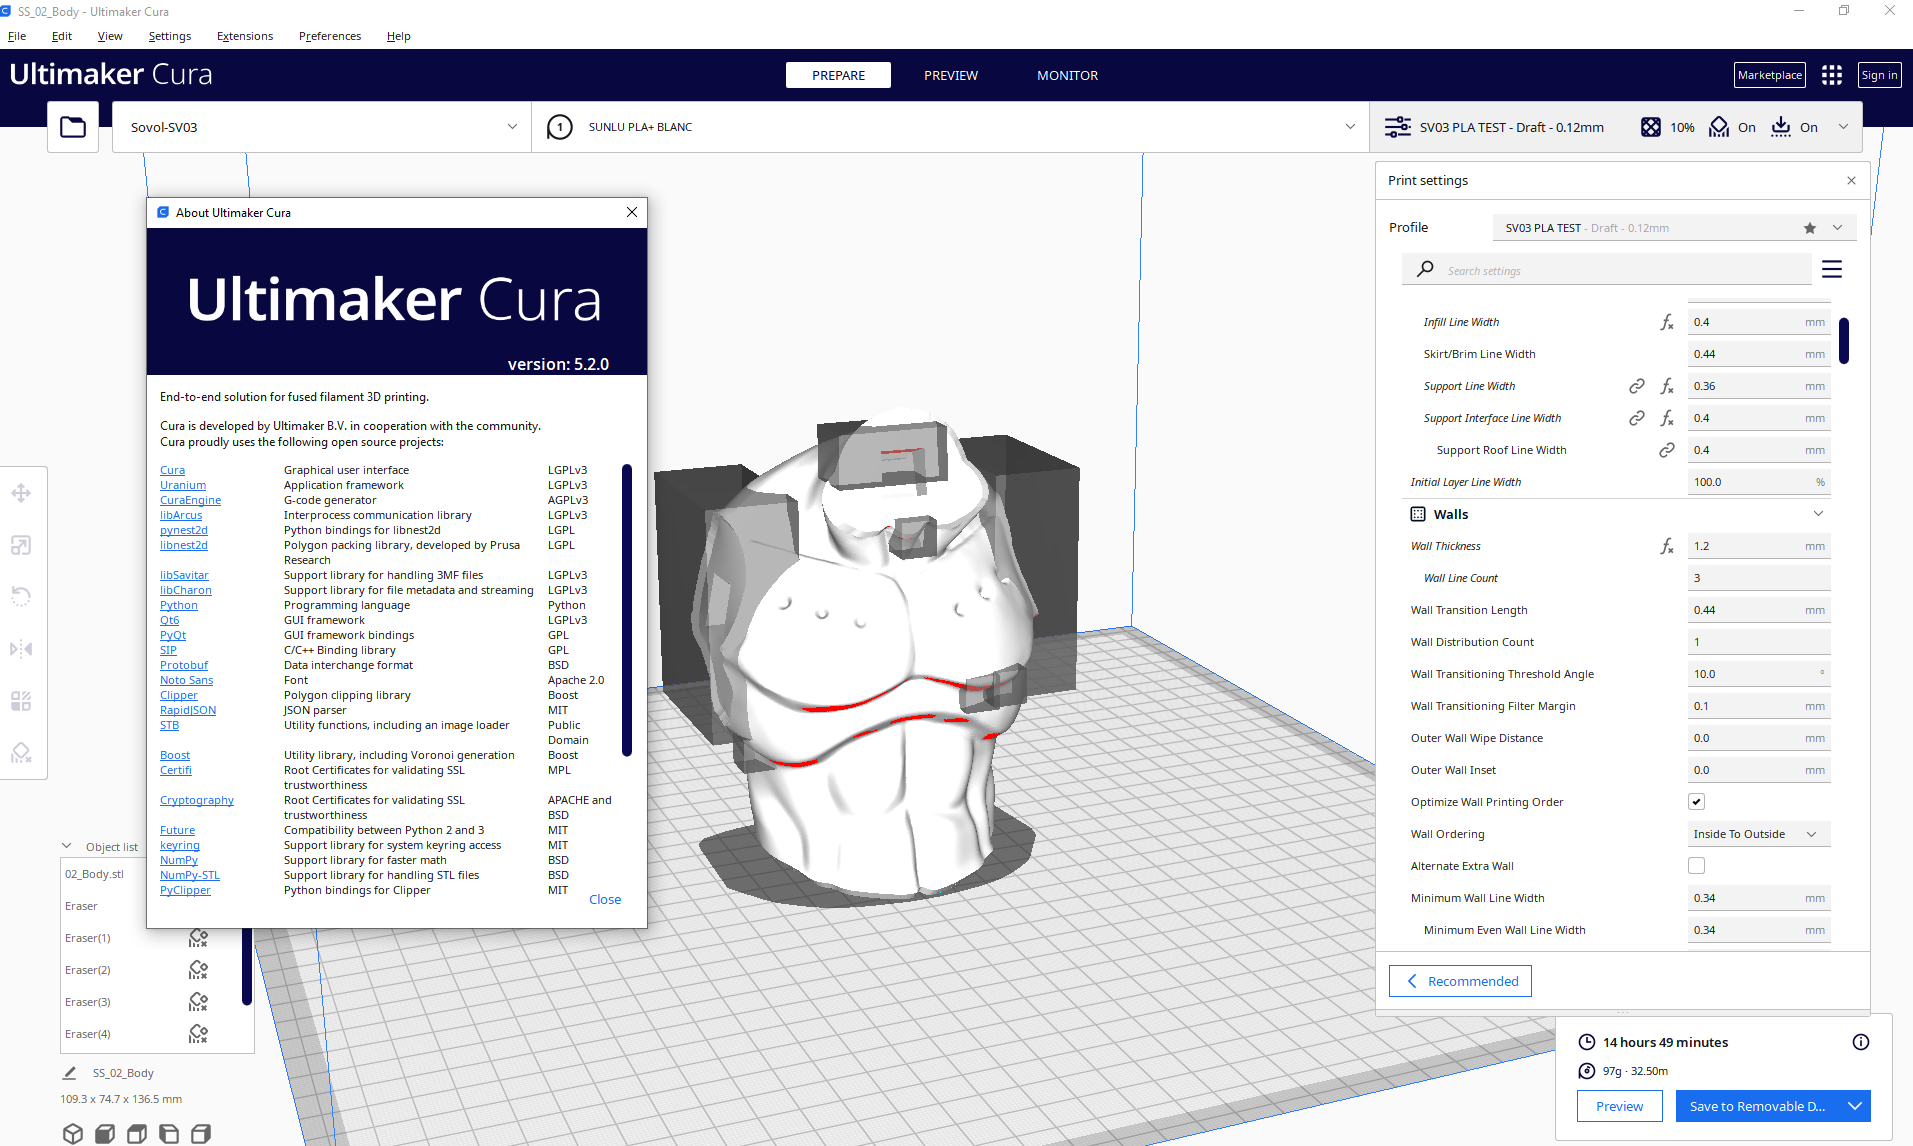1913x1146 pixels.
Task: Click the pencil icon beside SS_02_Body
Action: (x=69, y=1073)
